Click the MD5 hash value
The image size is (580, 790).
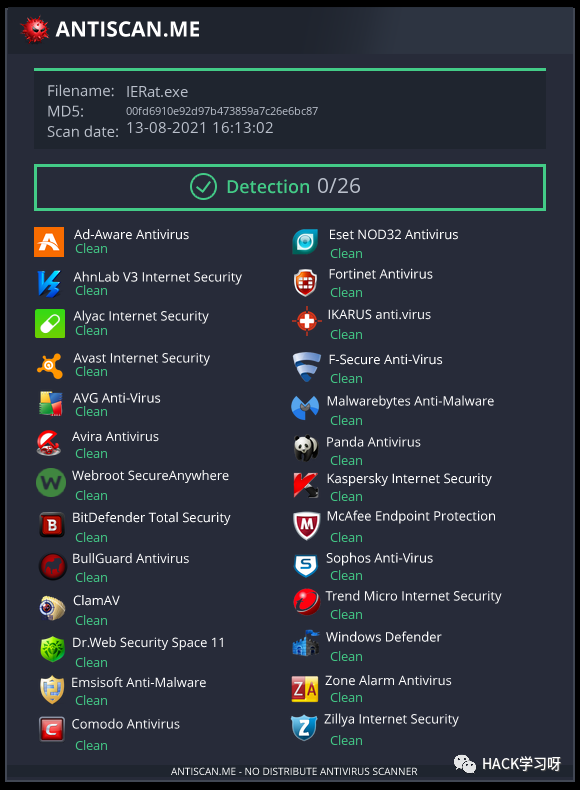tap(222, 111)
